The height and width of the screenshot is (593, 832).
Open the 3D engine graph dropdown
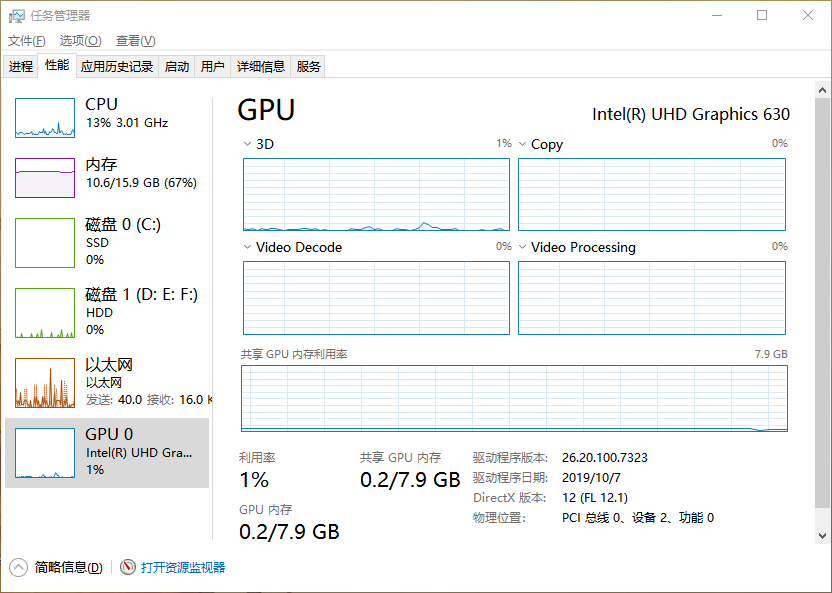click(247, 144)
